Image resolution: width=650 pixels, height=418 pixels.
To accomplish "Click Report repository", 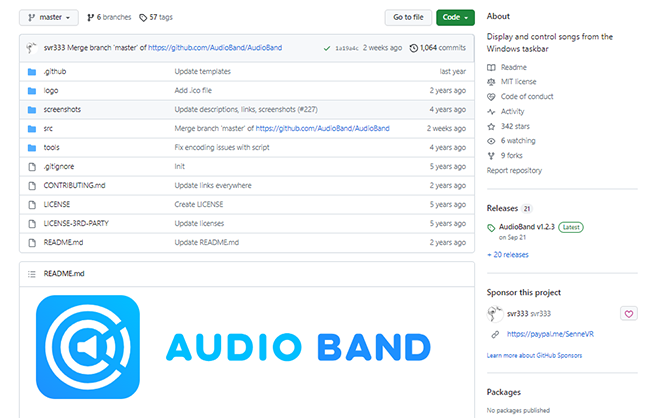I will (x=514, y=171).
